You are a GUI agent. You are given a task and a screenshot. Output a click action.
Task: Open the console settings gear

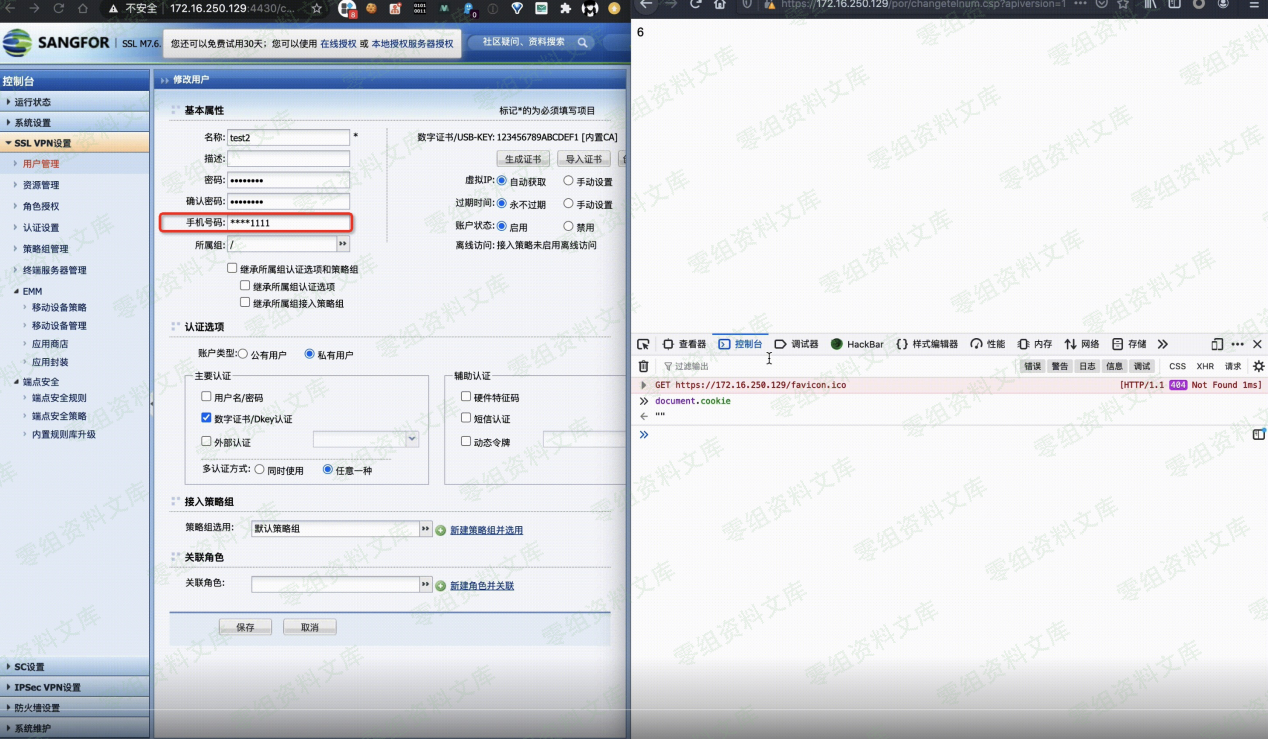(x=1258, y=367)
